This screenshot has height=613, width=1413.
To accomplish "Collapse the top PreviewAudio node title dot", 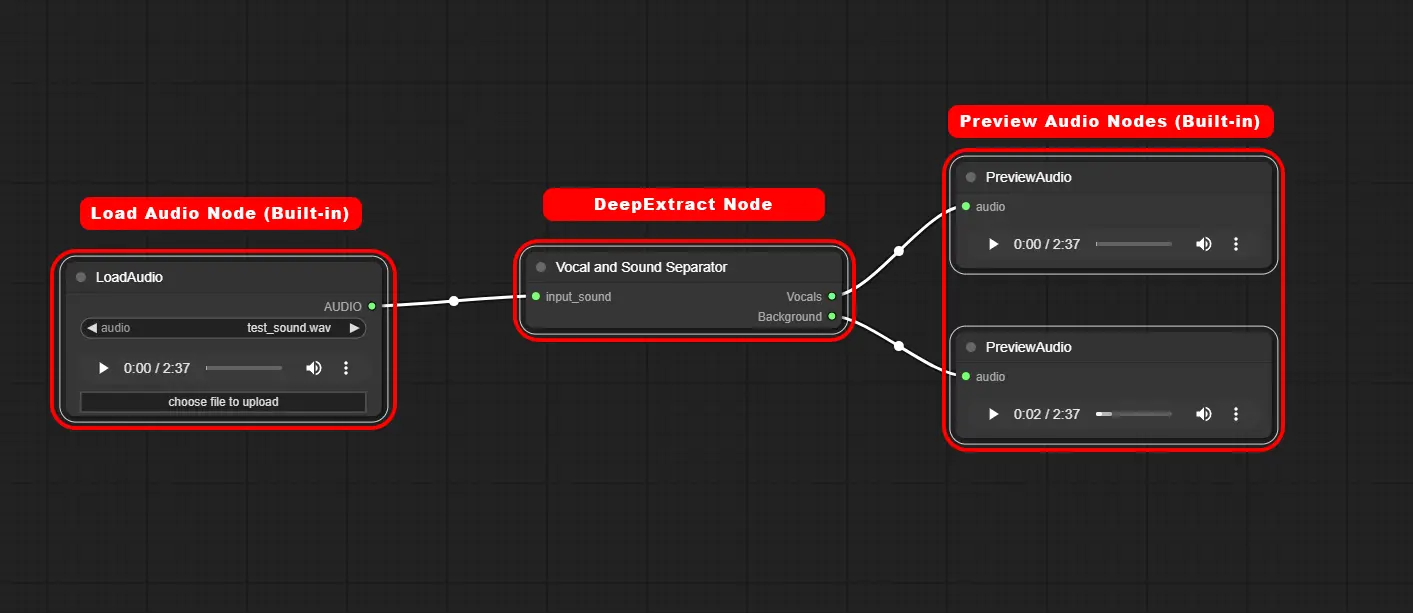I will click(x=970, y=177).
